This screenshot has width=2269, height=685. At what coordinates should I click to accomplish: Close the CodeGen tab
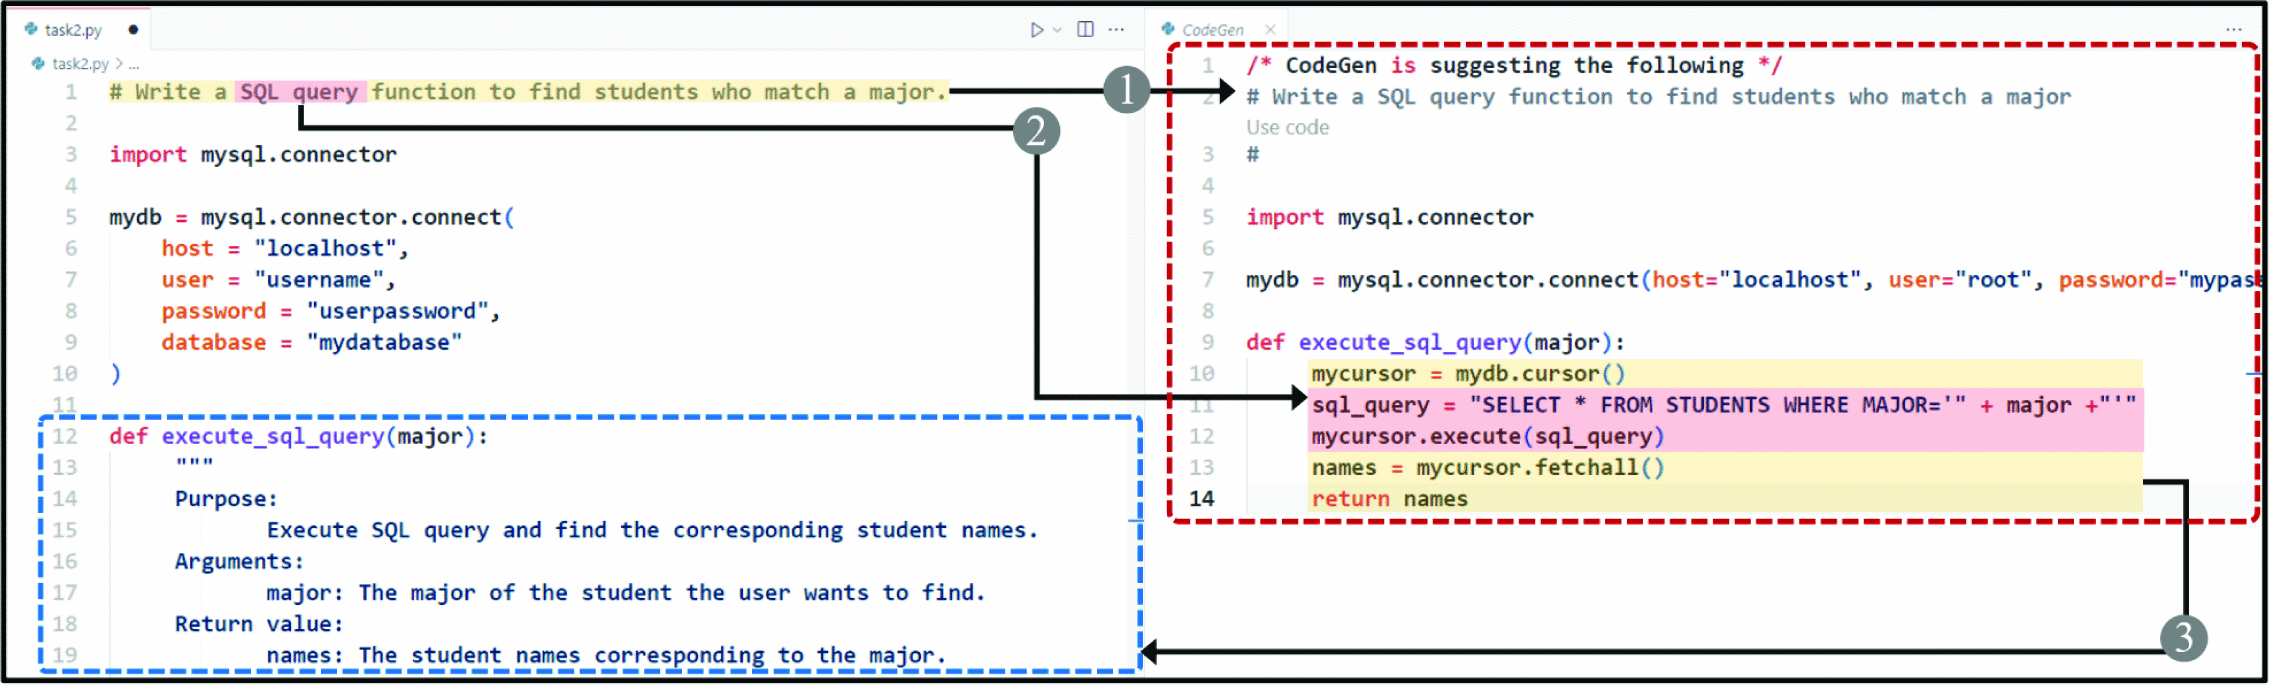click(1270, 30)
